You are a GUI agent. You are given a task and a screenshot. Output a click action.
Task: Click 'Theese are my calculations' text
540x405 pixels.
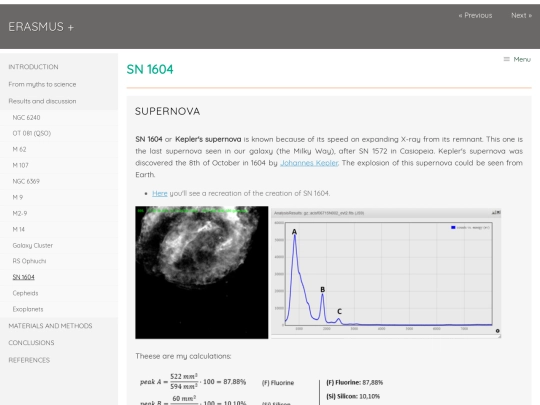183,356
